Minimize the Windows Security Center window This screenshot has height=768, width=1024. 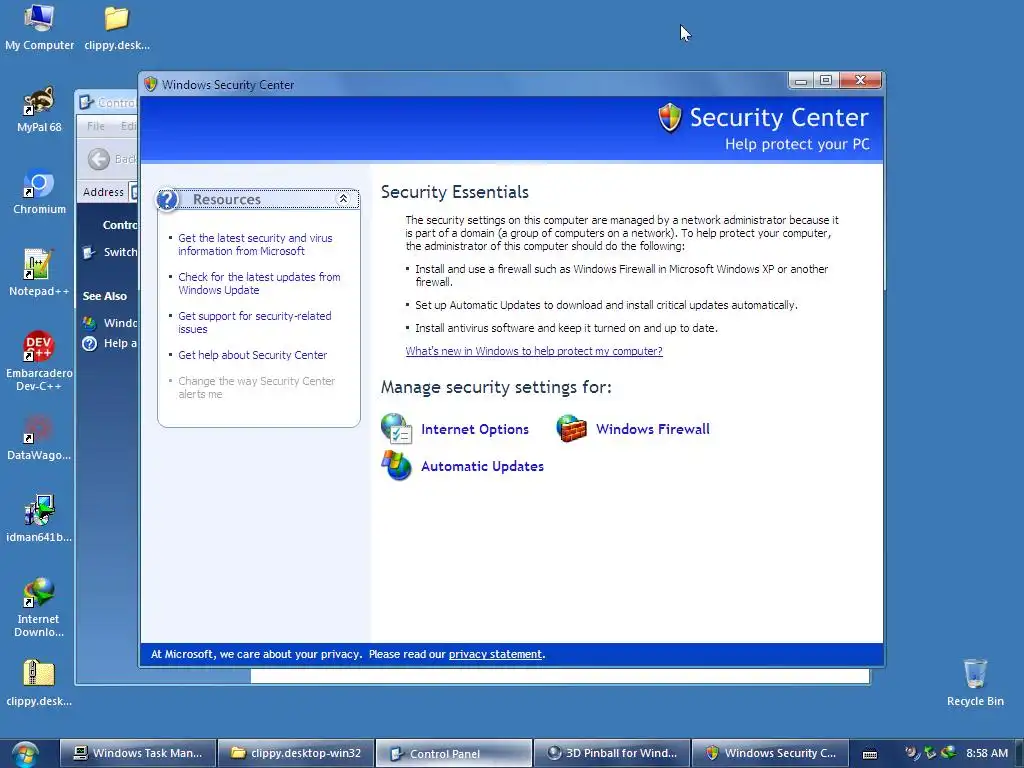(801, 80)
